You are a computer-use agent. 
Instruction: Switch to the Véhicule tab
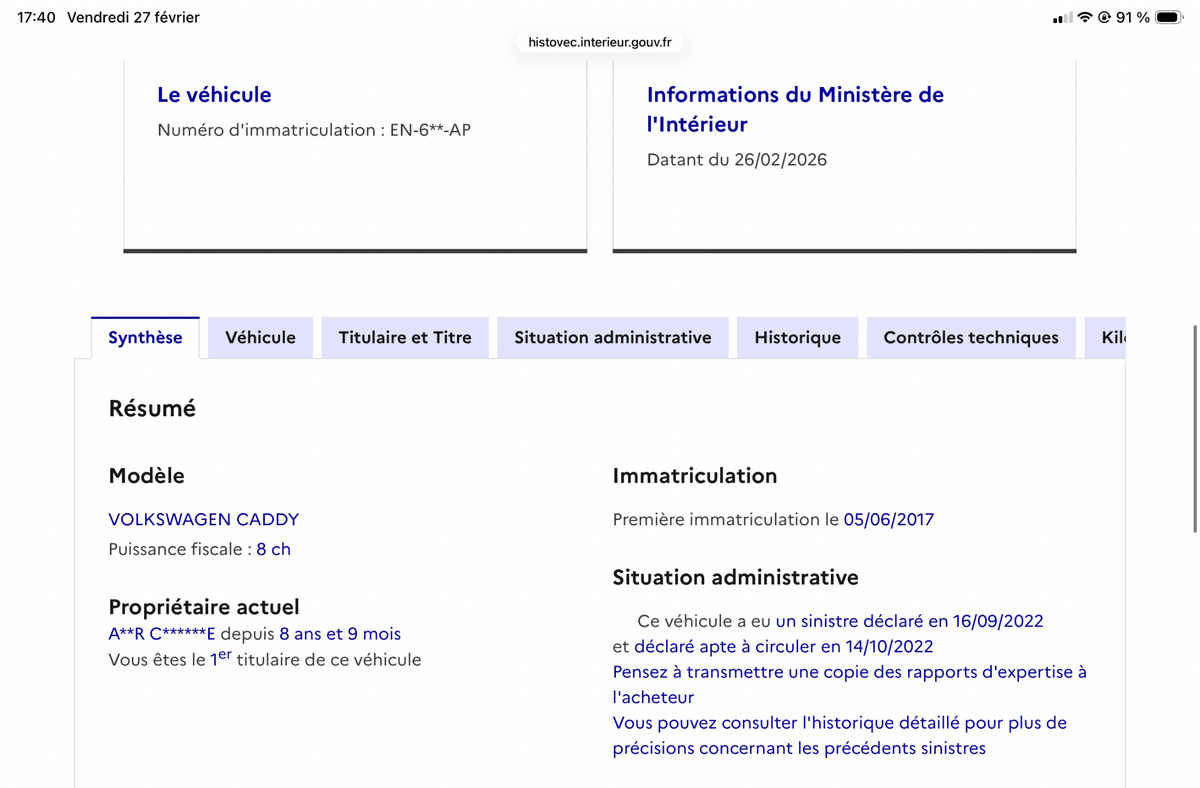[260, 338]
